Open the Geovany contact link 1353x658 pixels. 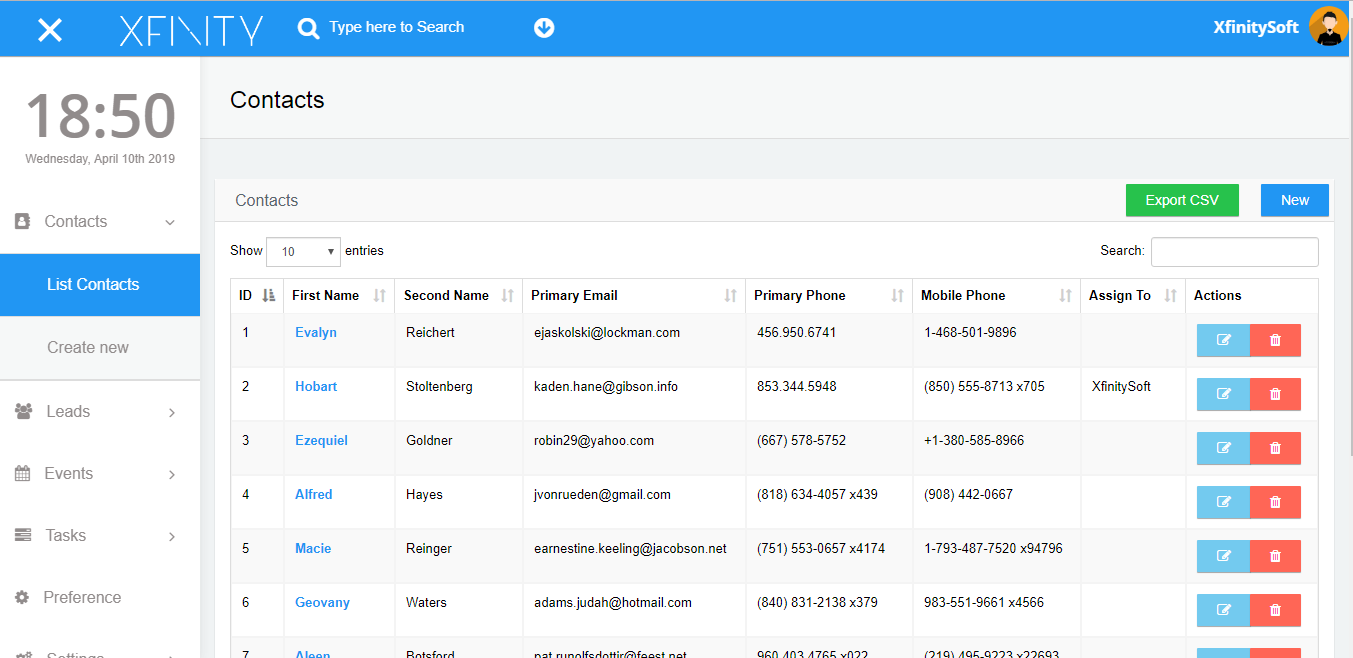coord(322,603)
